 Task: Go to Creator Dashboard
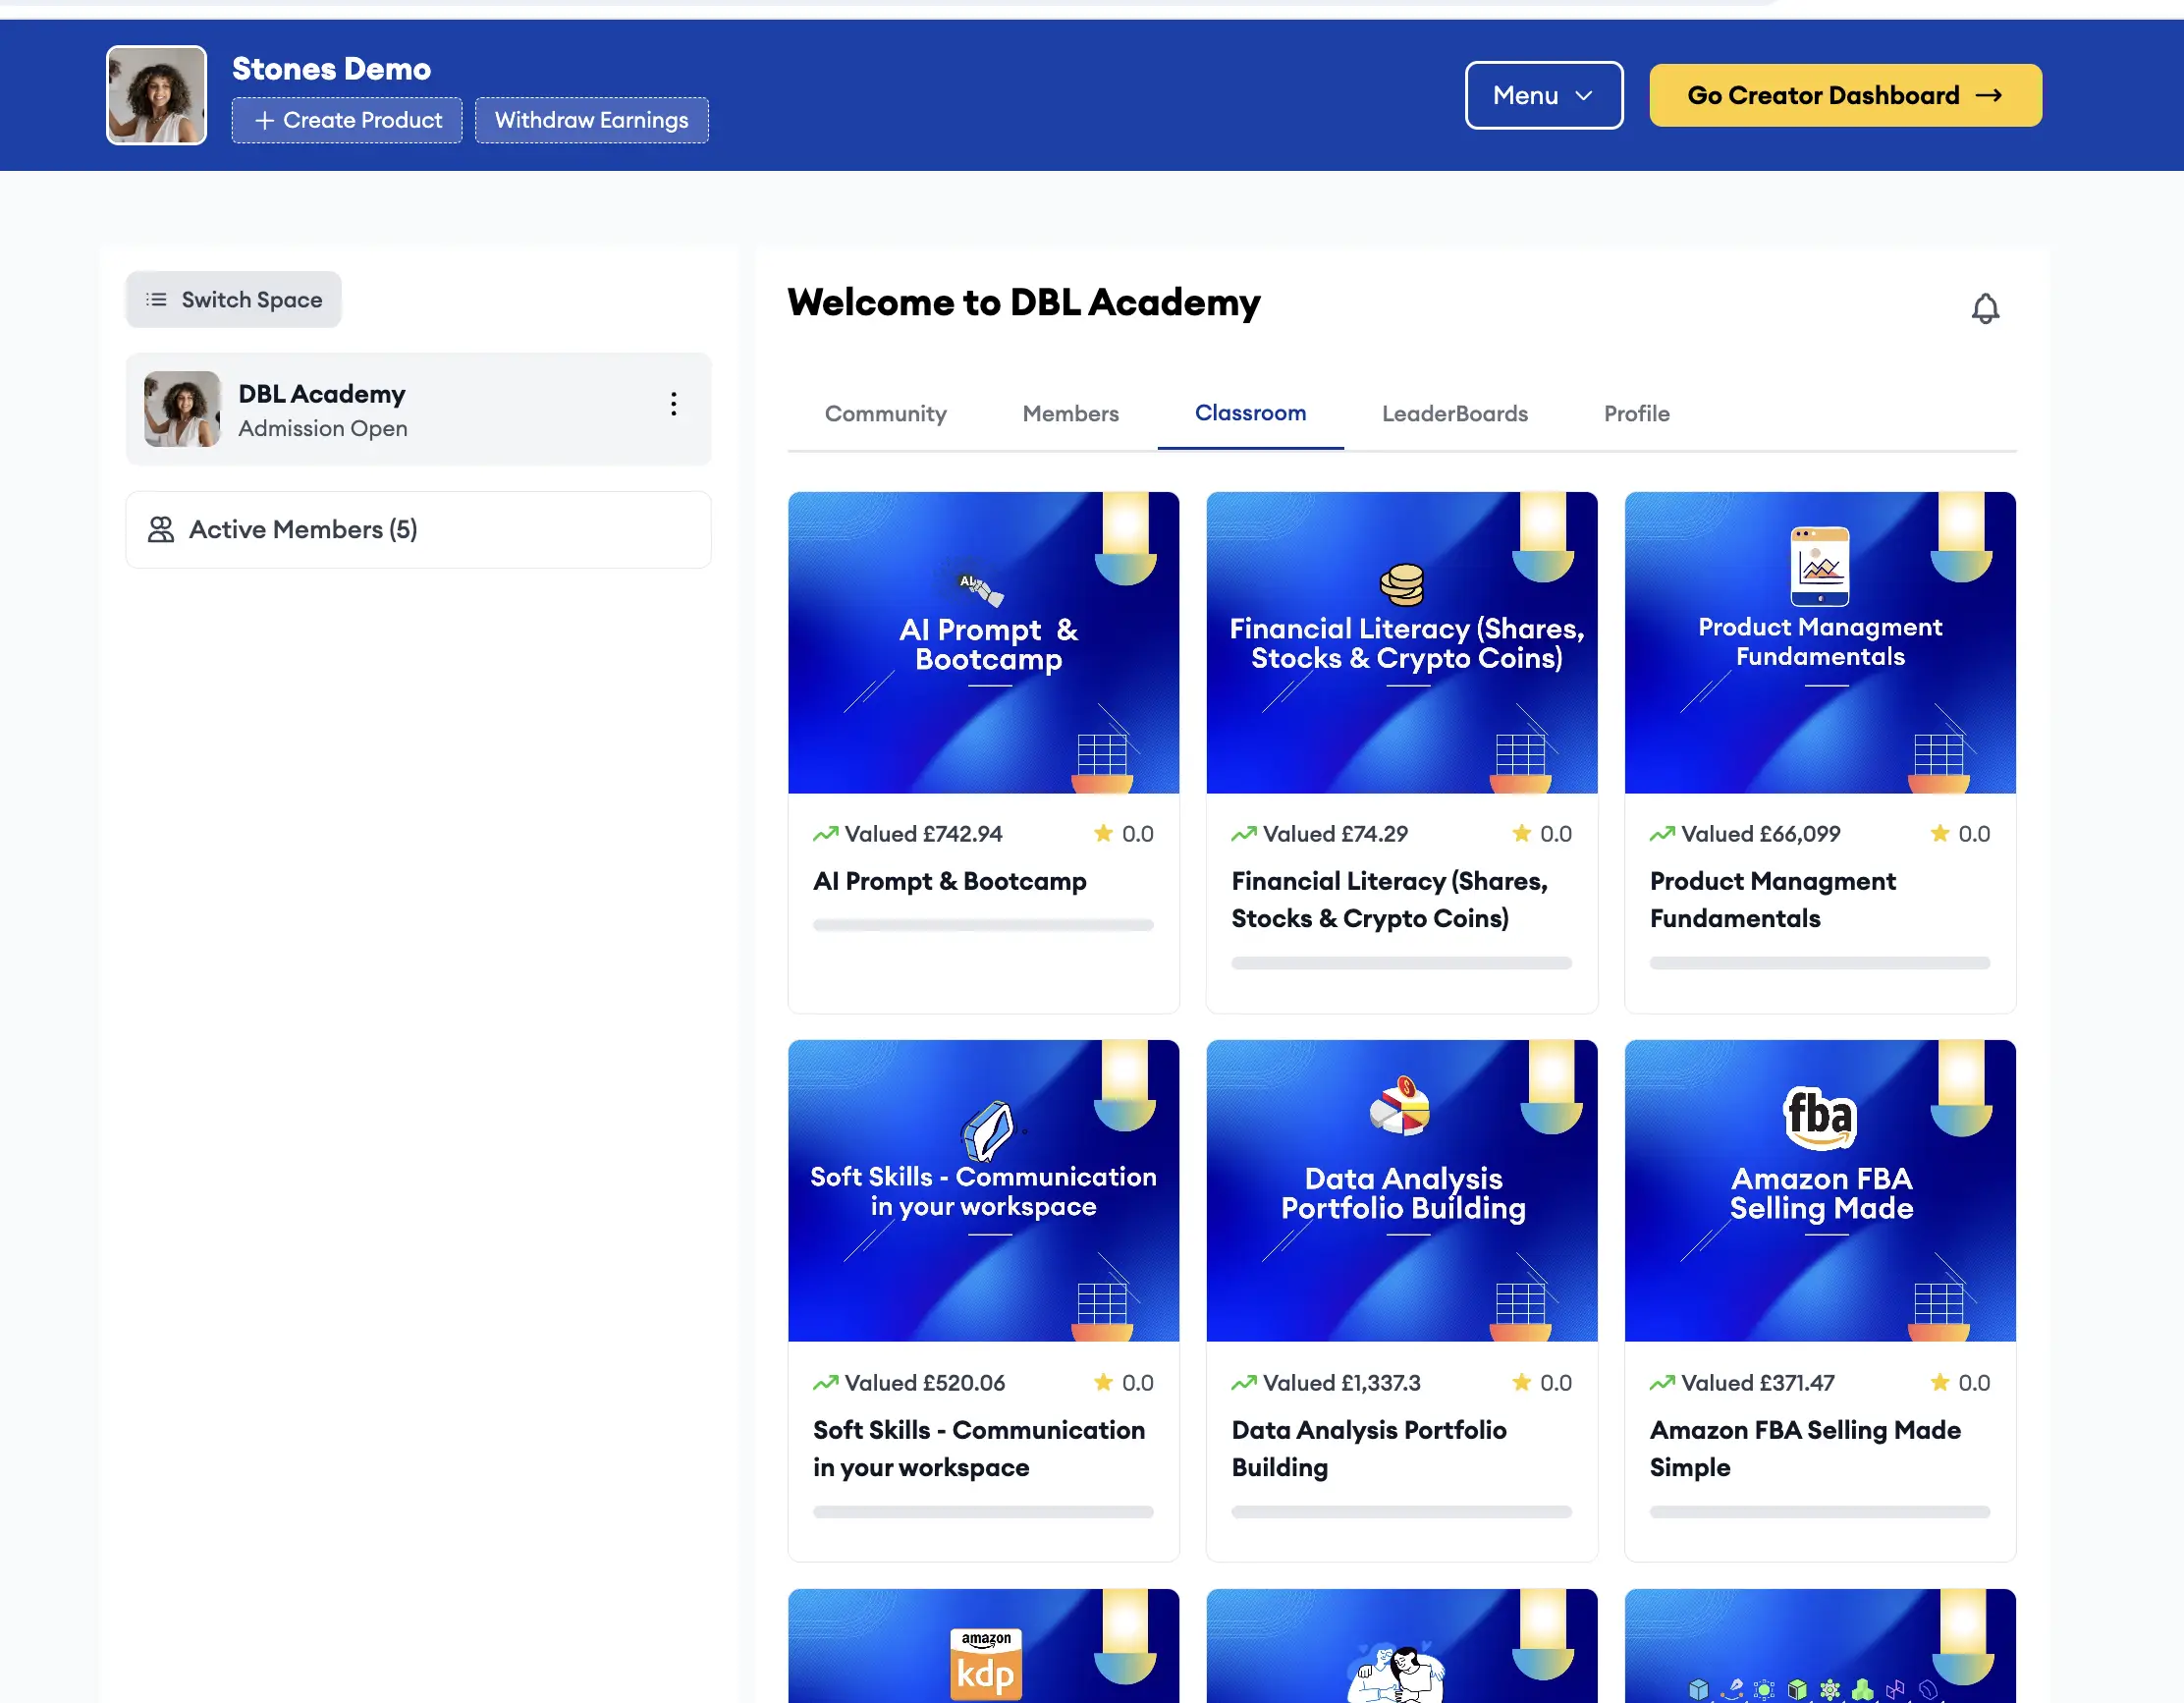pyautogui.click(x=1844, y=95)
